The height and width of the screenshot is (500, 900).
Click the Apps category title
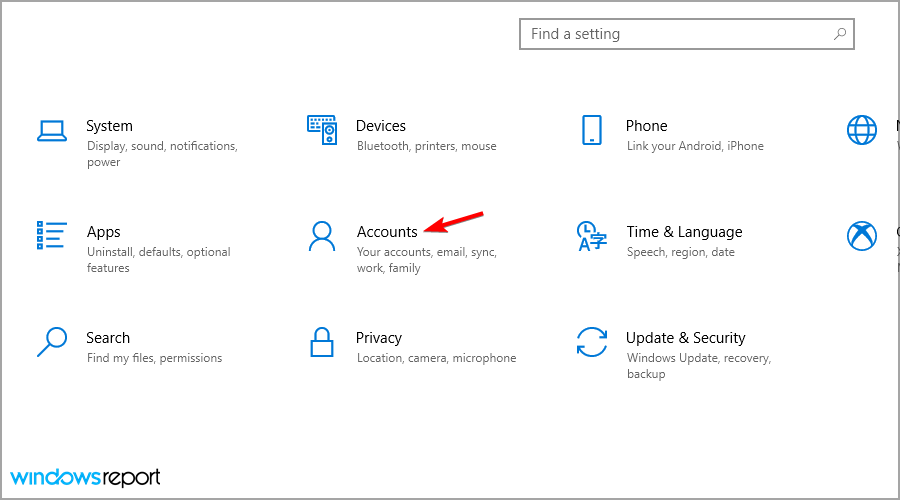coord(104,232)
